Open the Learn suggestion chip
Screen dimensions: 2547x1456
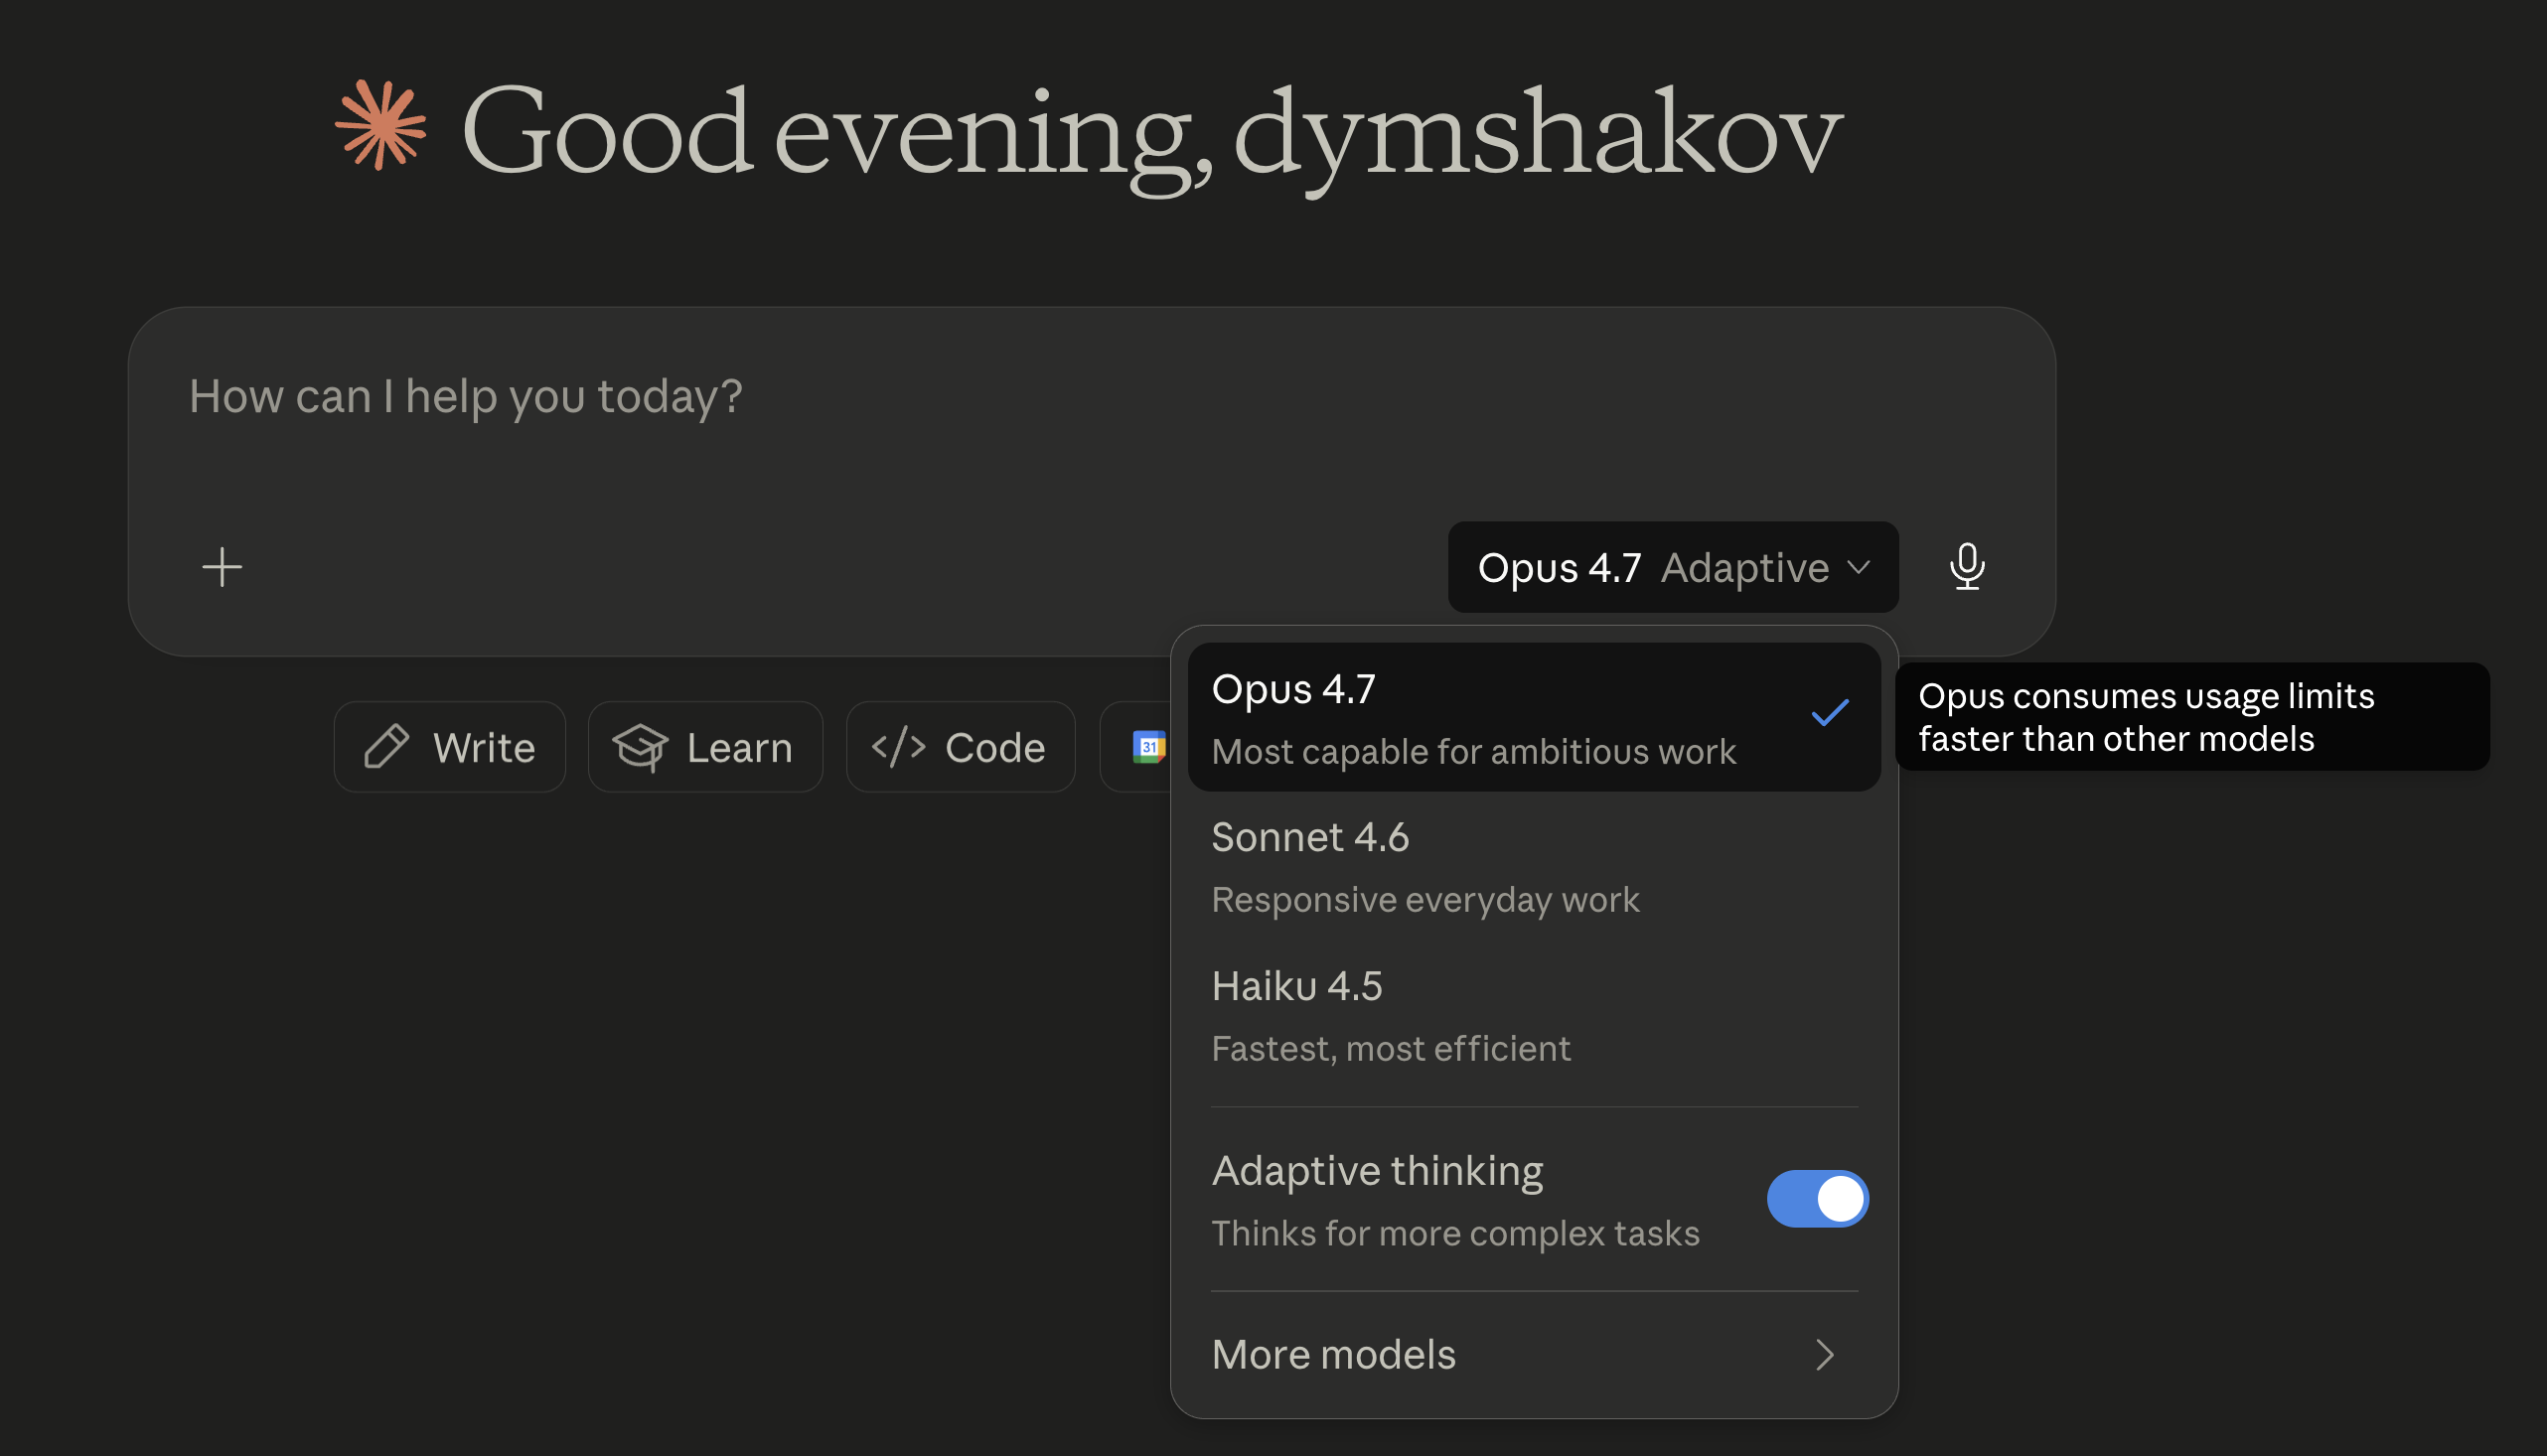705,747
